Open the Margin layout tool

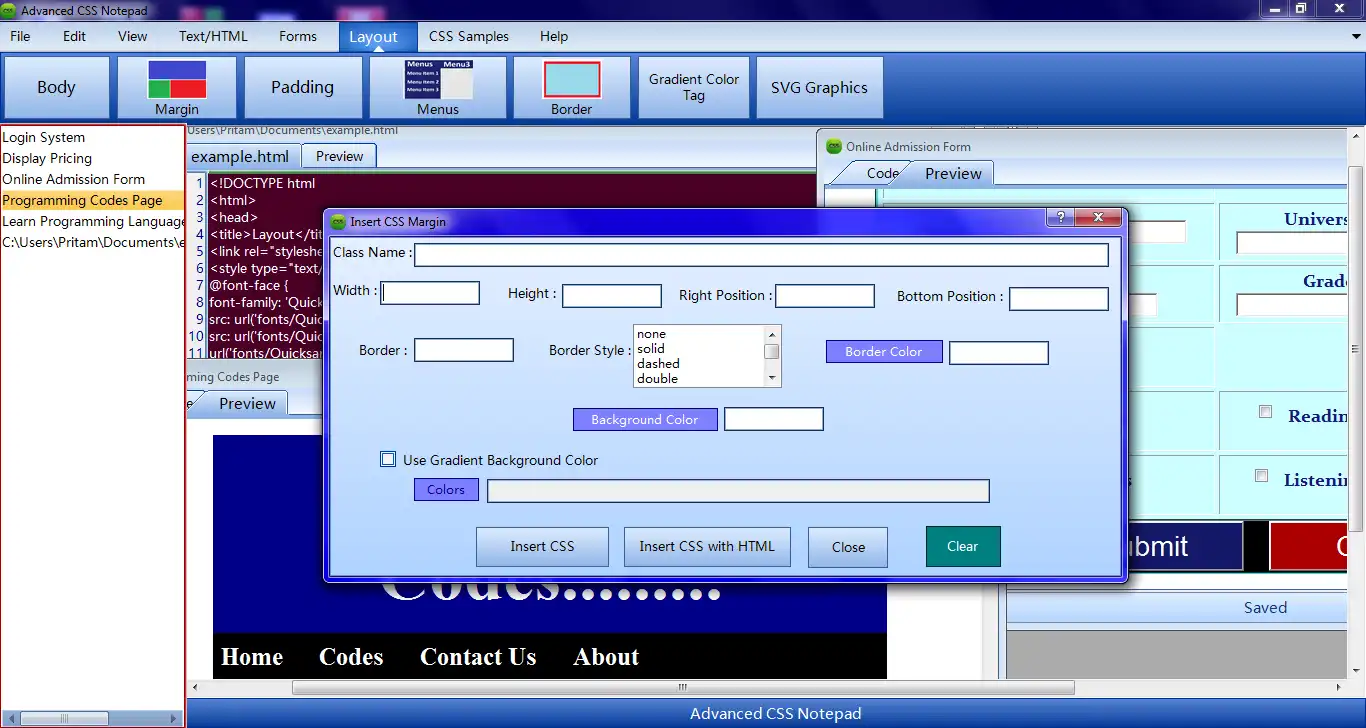coord(177,87)
